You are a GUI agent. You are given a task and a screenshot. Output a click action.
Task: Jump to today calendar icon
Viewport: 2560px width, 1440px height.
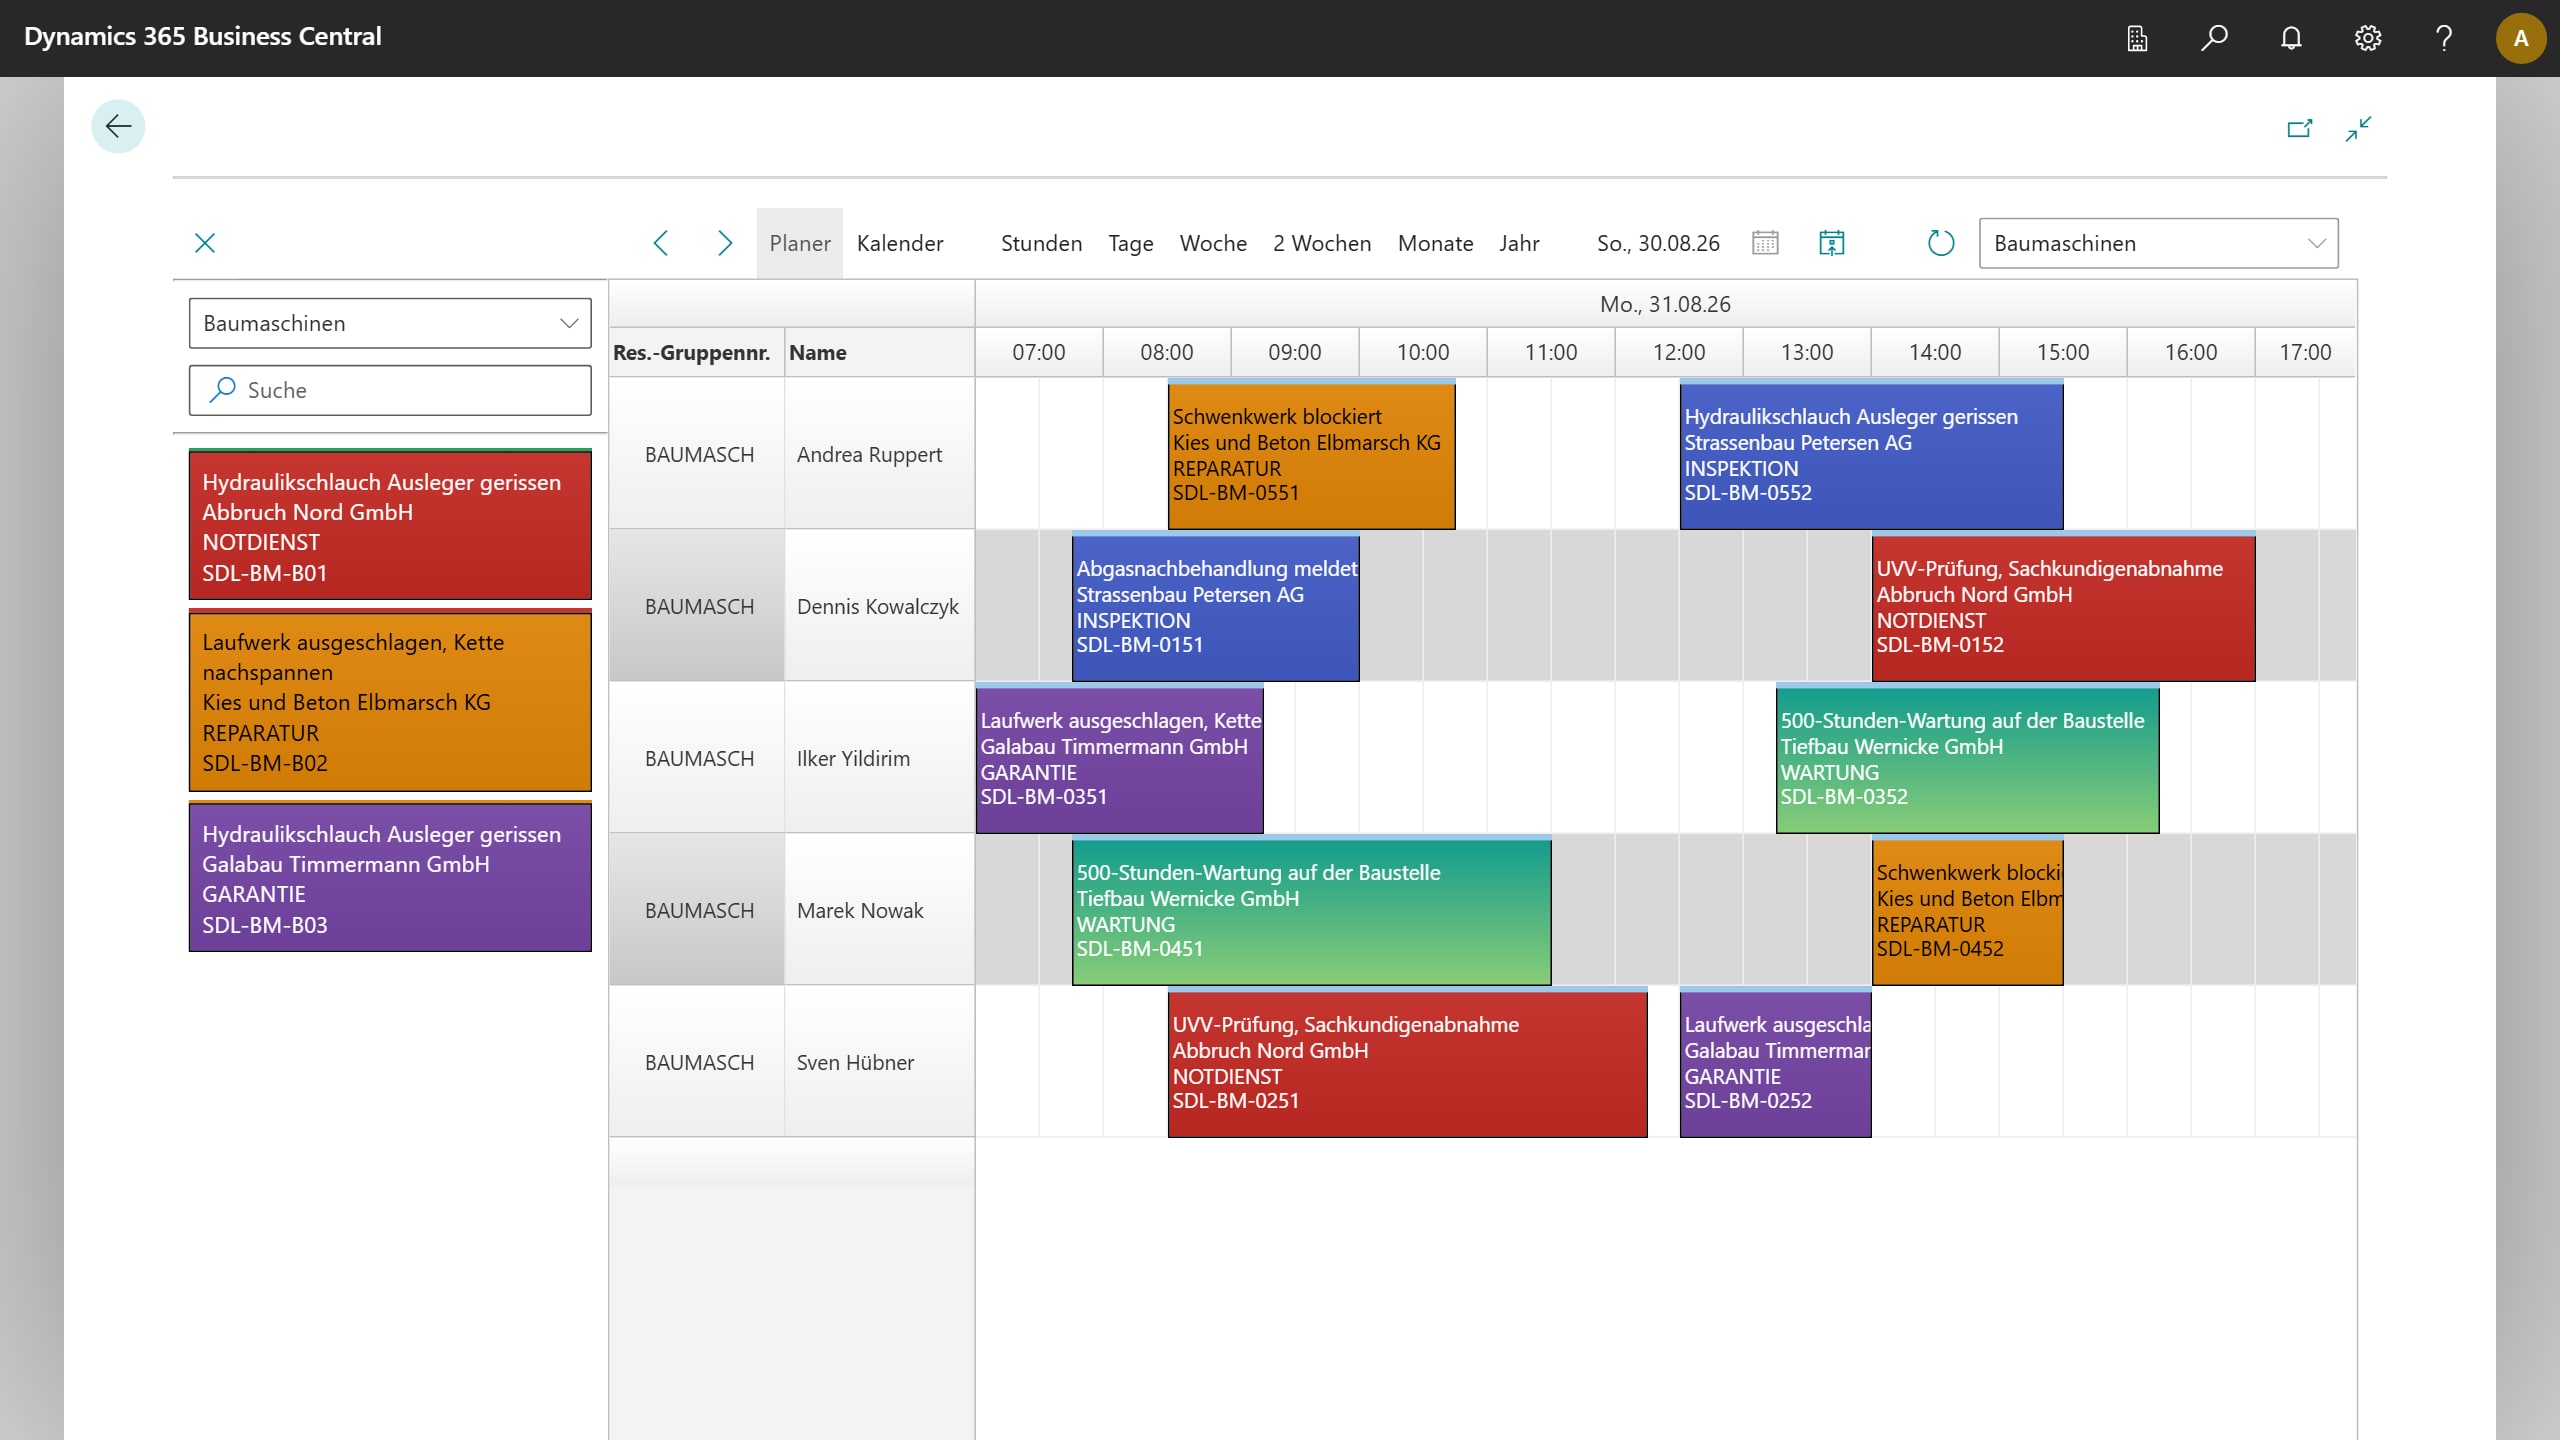[x=1832, y=243]
